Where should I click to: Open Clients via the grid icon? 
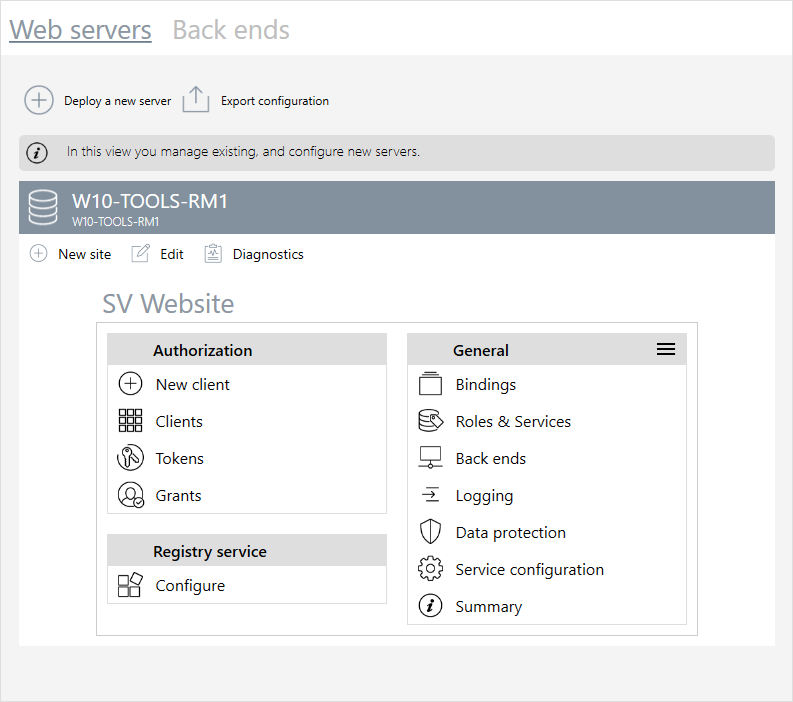tap(130, 421)
